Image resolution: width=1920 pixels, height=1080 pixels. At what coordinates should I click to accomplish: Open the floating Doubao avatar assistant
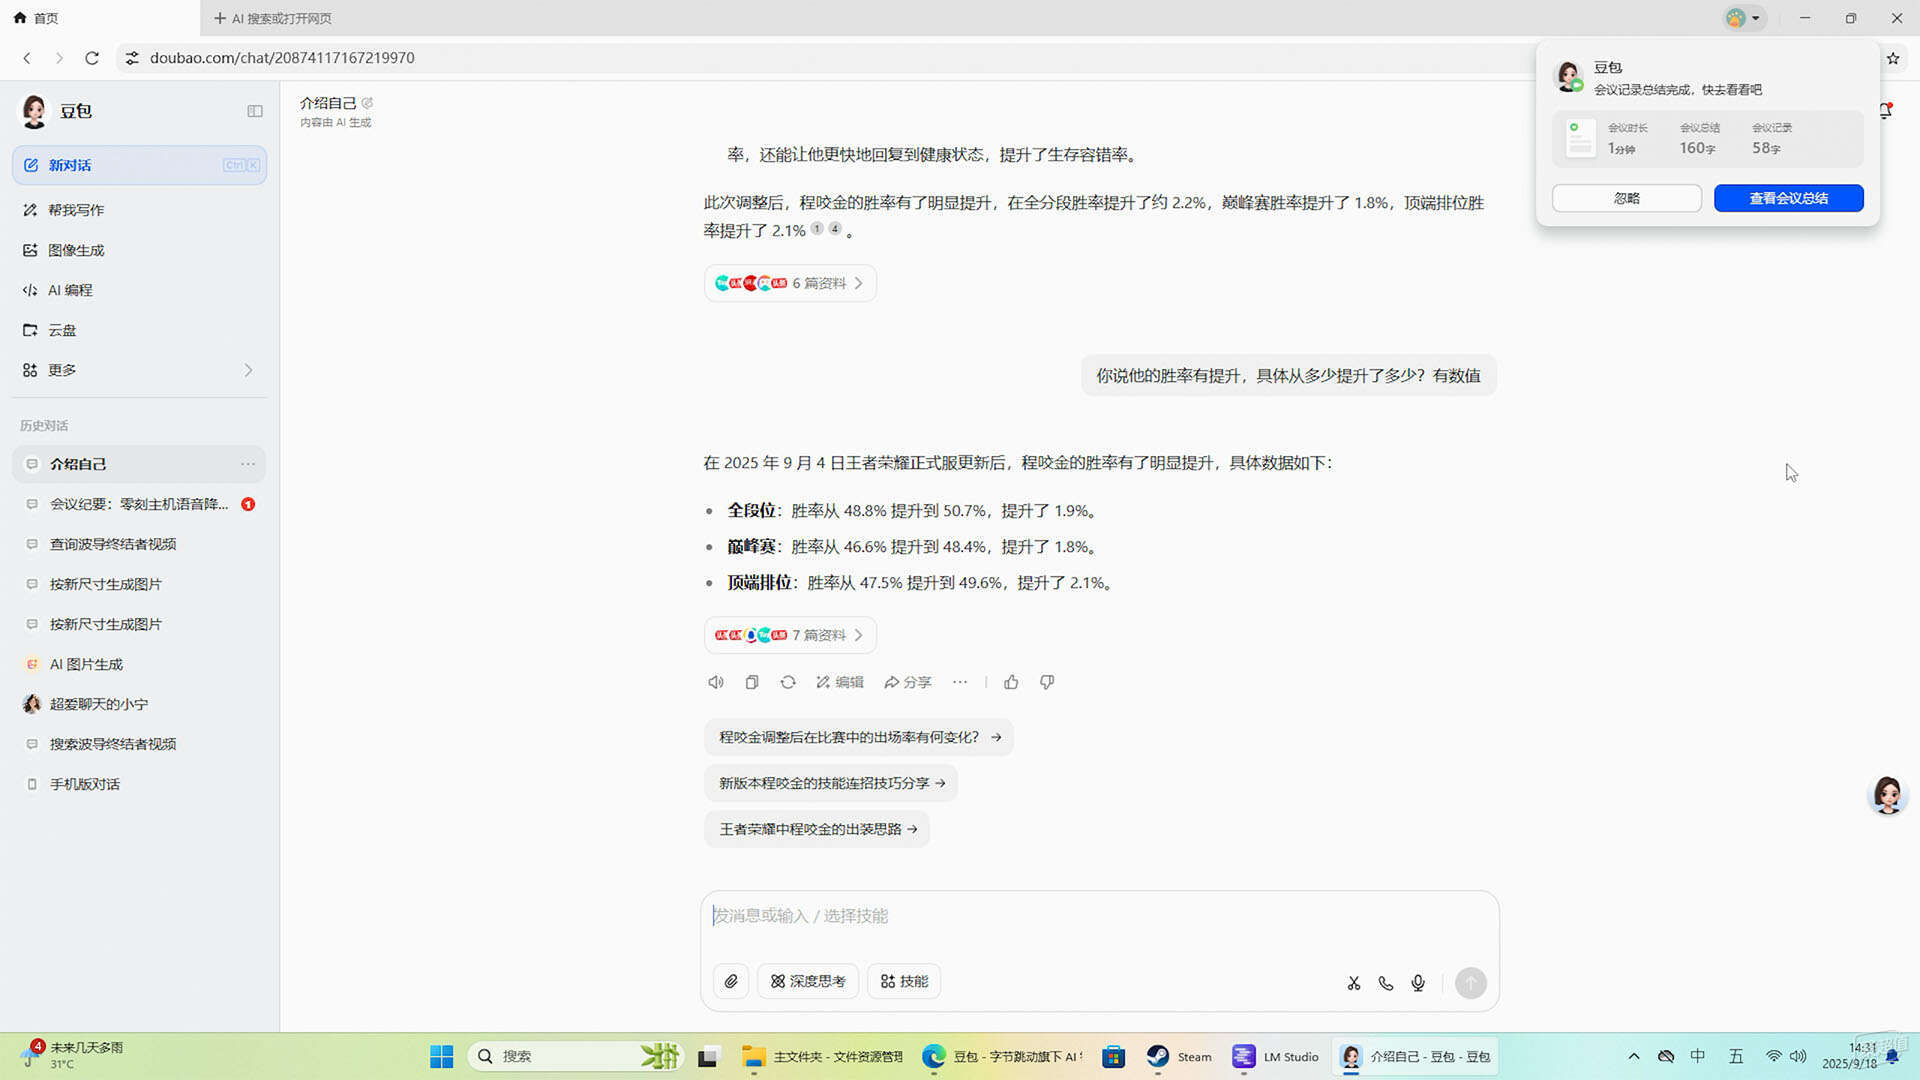[x=1888, y=795]
